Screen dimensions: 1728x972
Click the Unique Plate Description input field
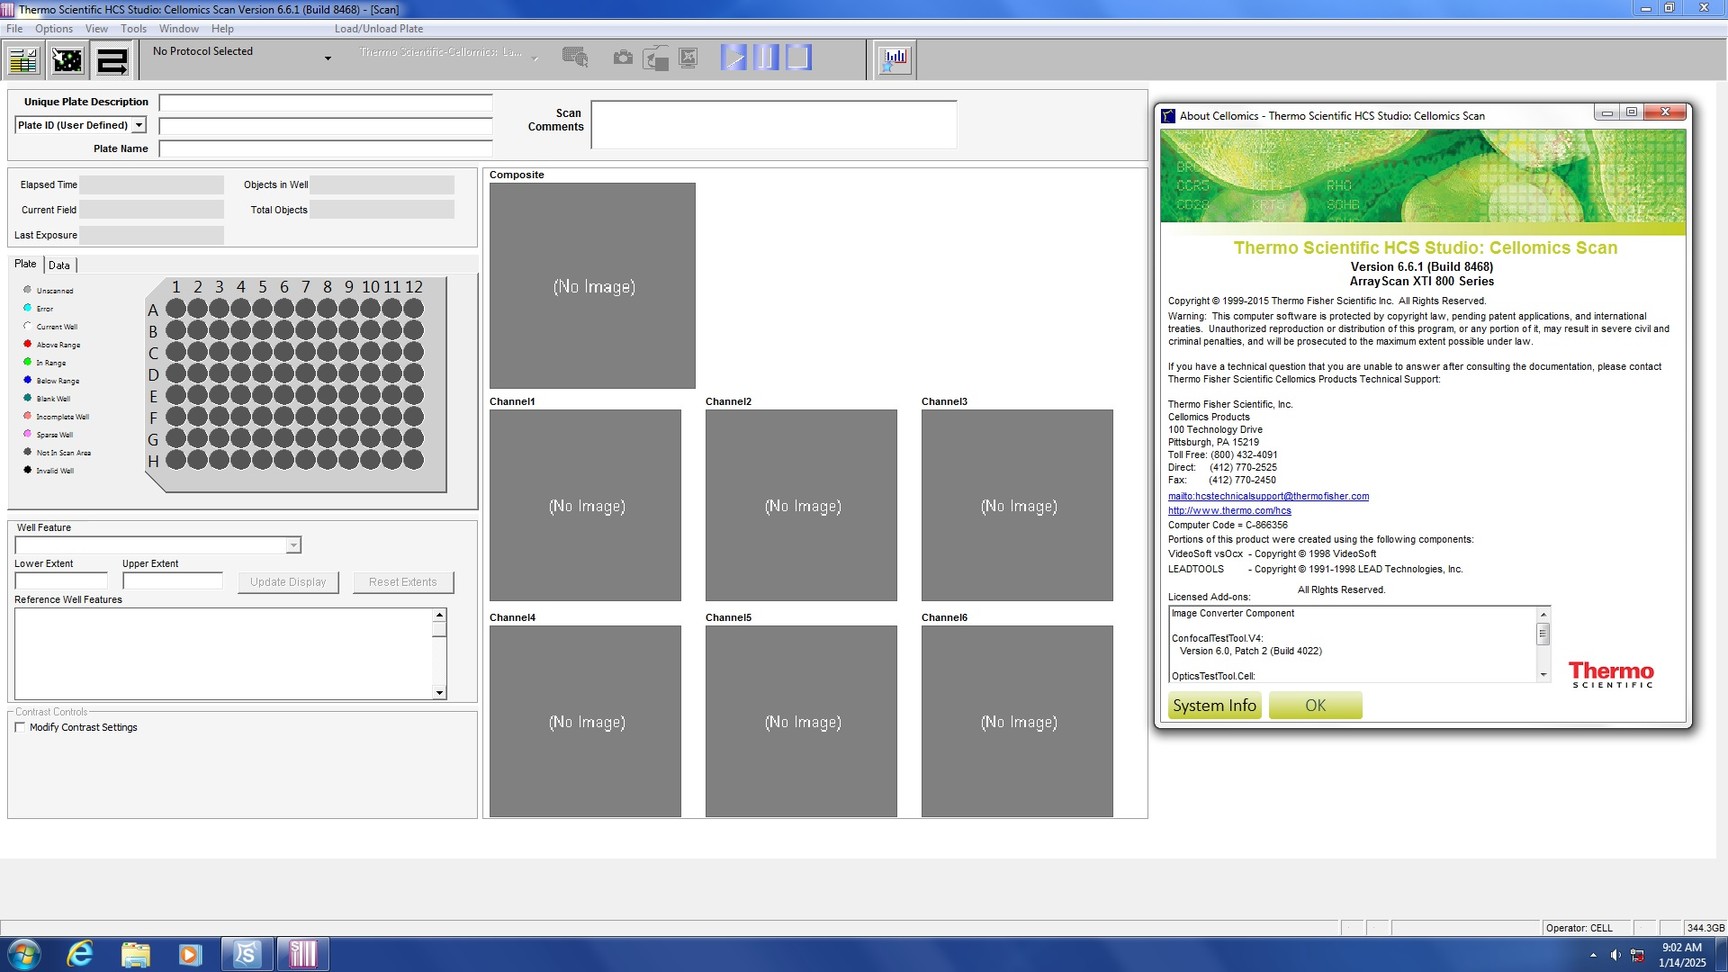pos(325,103)
